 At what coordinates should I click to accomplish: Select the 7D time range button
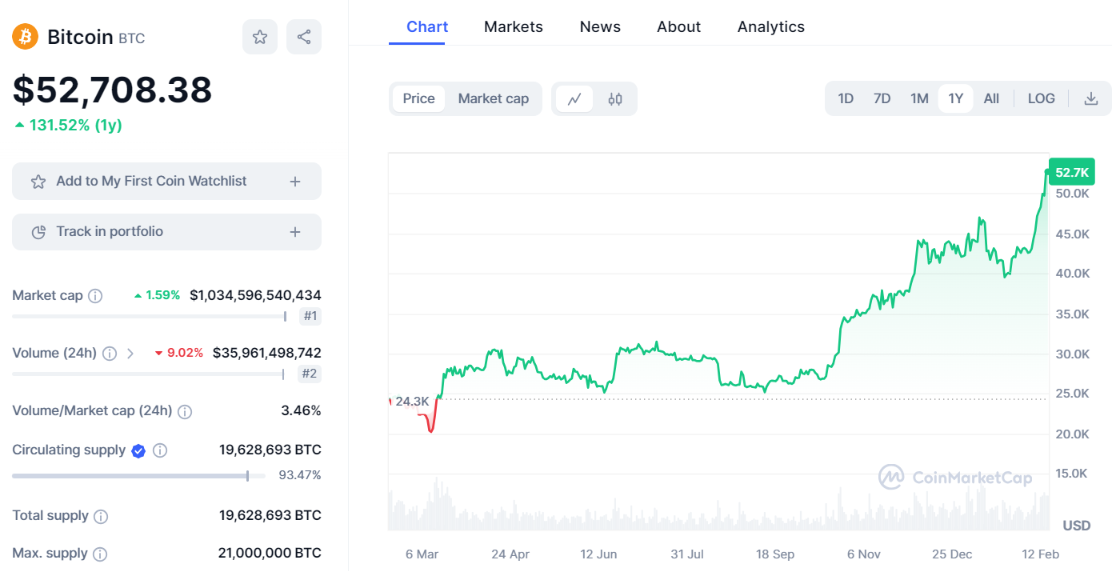882,98
